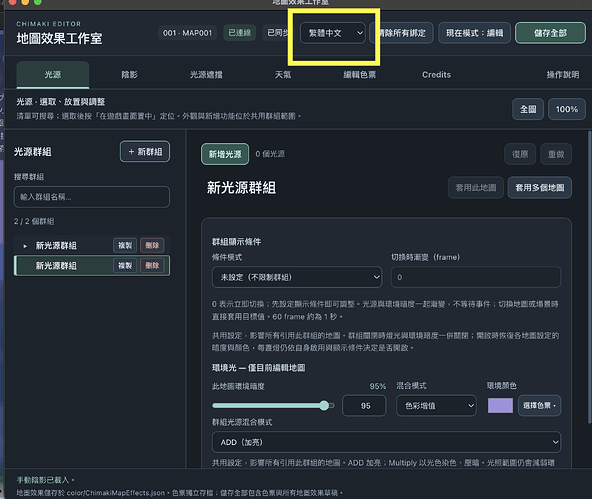Screen dimensions: 592x499
Task: Open the ADD (加亮) light blend dropdown
Action: [x=386, y=442]
